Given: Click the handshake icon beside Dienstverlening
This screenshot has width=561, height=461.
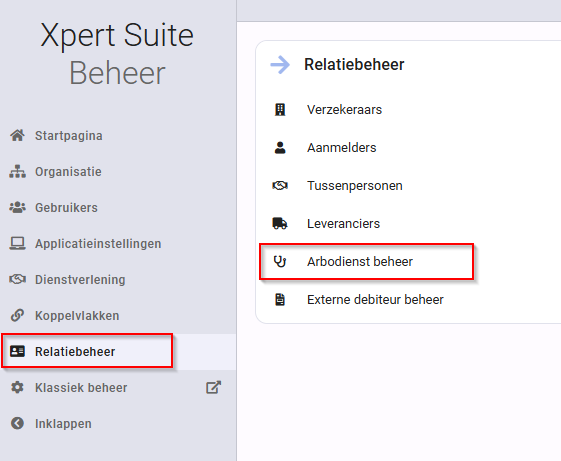Looking at the screenshot, I should coord(17,279).
